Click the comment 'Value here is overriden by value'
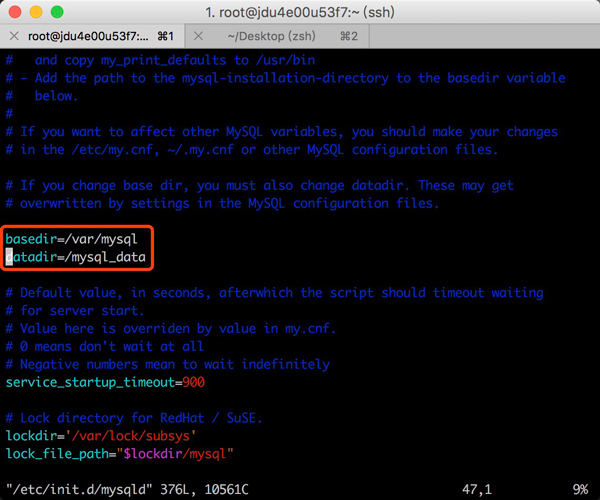Image resolution: width=600 pixels, height=500 pixels. pyautogui.click(x=171, y=329)
